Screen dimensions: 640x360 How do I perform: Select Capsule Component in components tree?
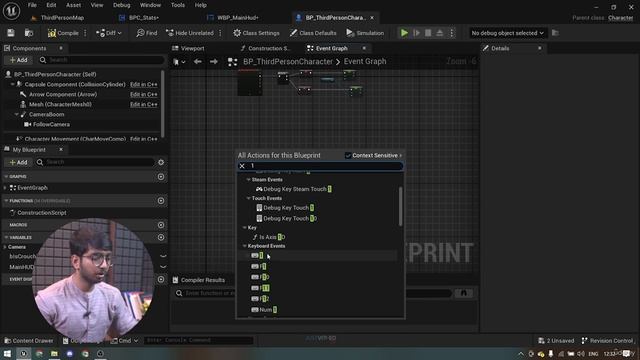click(x=75, y=84)
